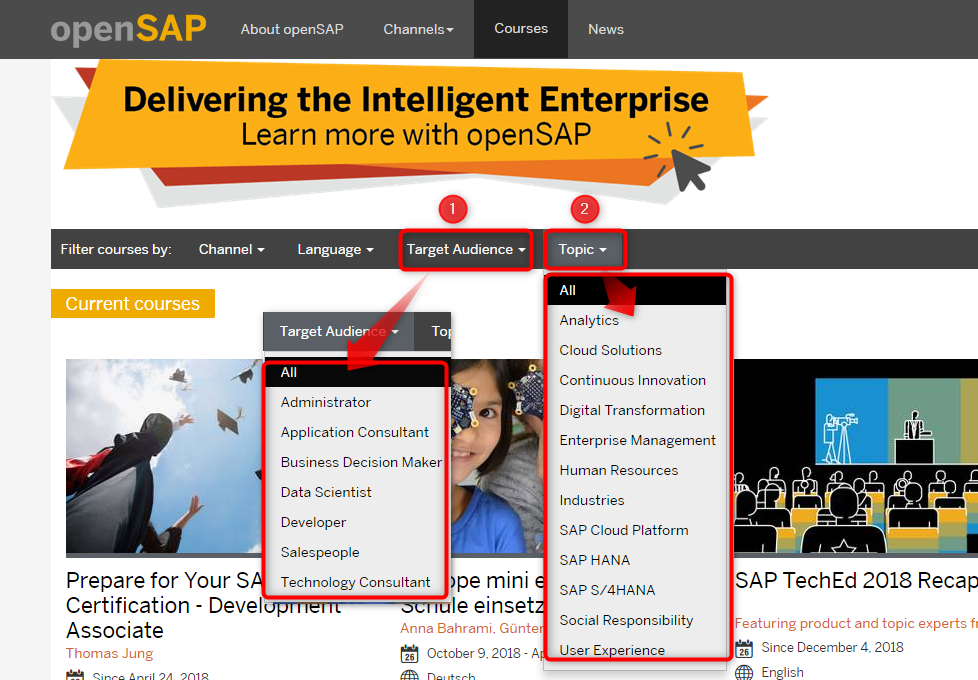Toggle the Topic filter dropdown
978x680 pixels.
584,249
